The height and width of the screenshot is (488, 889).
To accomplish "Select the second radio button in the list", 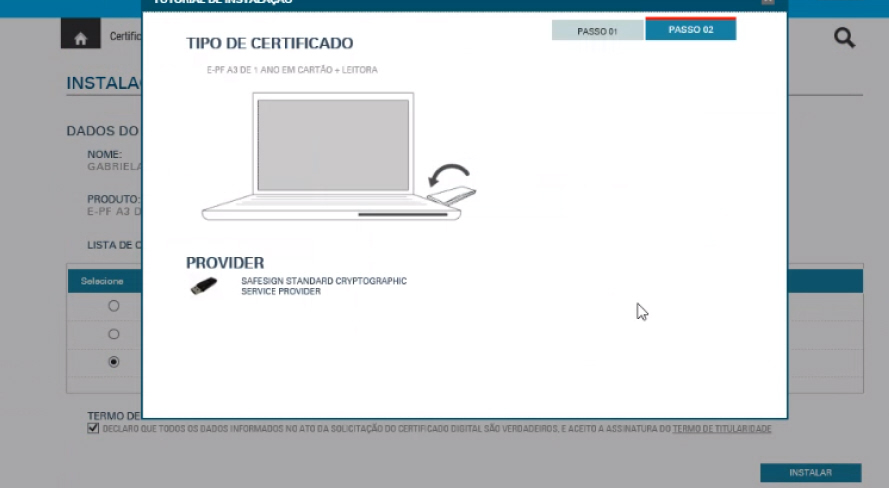I will click(x=113, y=334).
